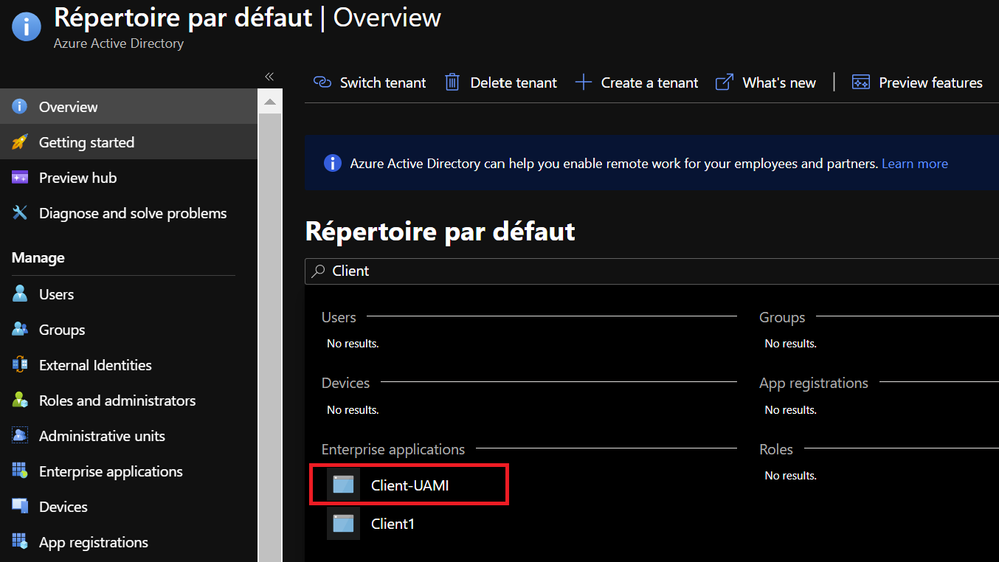999x562 pixels.
Task: Click the Client-UAMI application icon
Action: pos(343,485)
